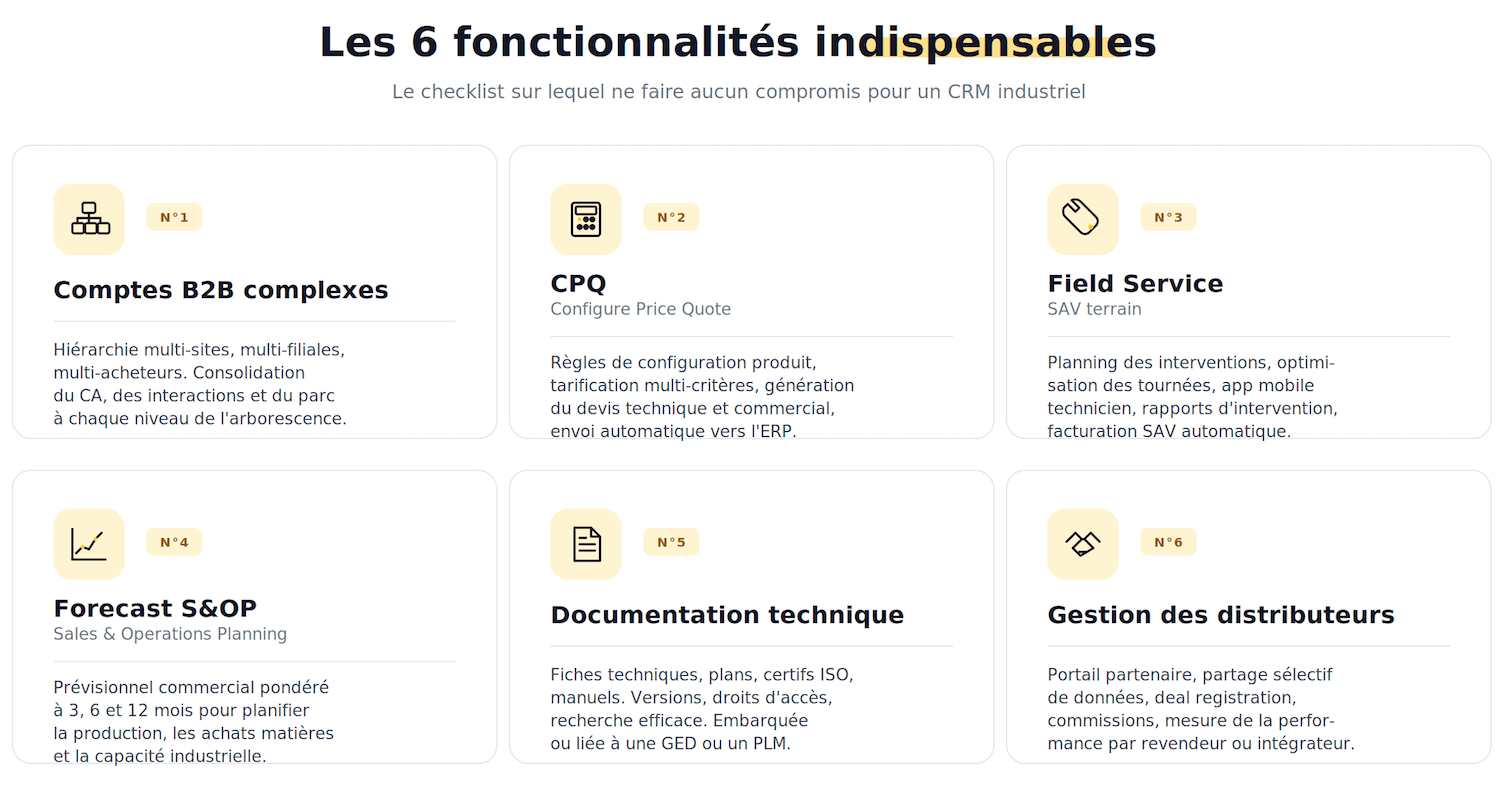
Task: Select the N°1 badge
Action: click(174, 217)
